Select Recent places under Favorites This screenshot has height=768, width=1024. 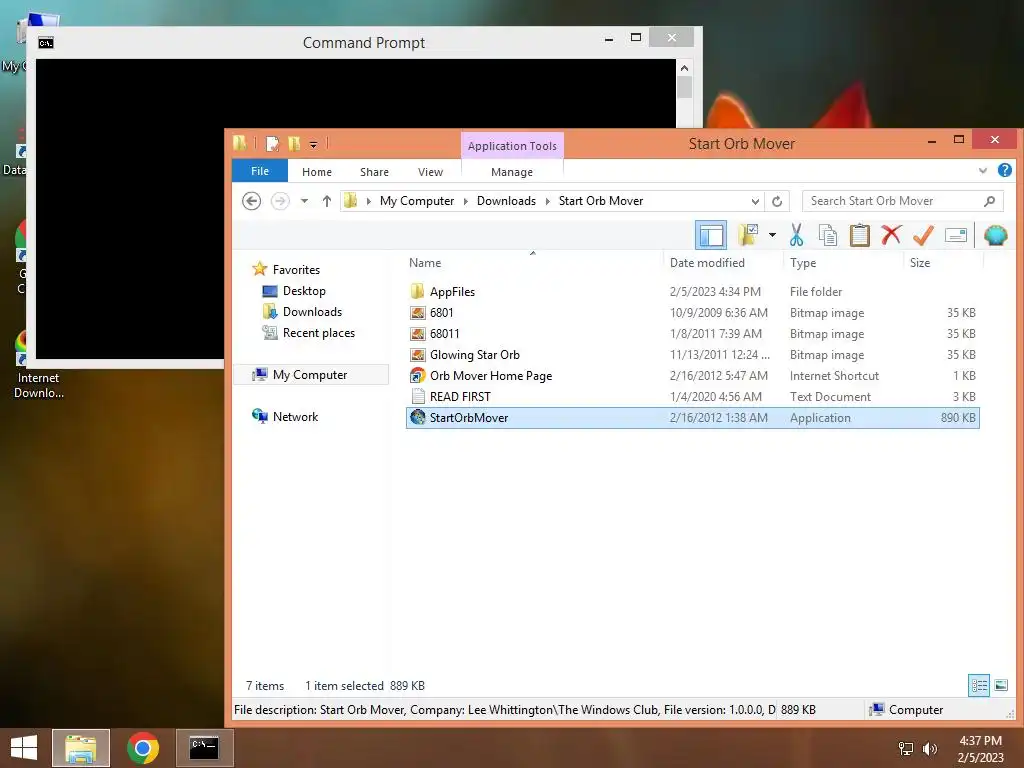point(309,332)
